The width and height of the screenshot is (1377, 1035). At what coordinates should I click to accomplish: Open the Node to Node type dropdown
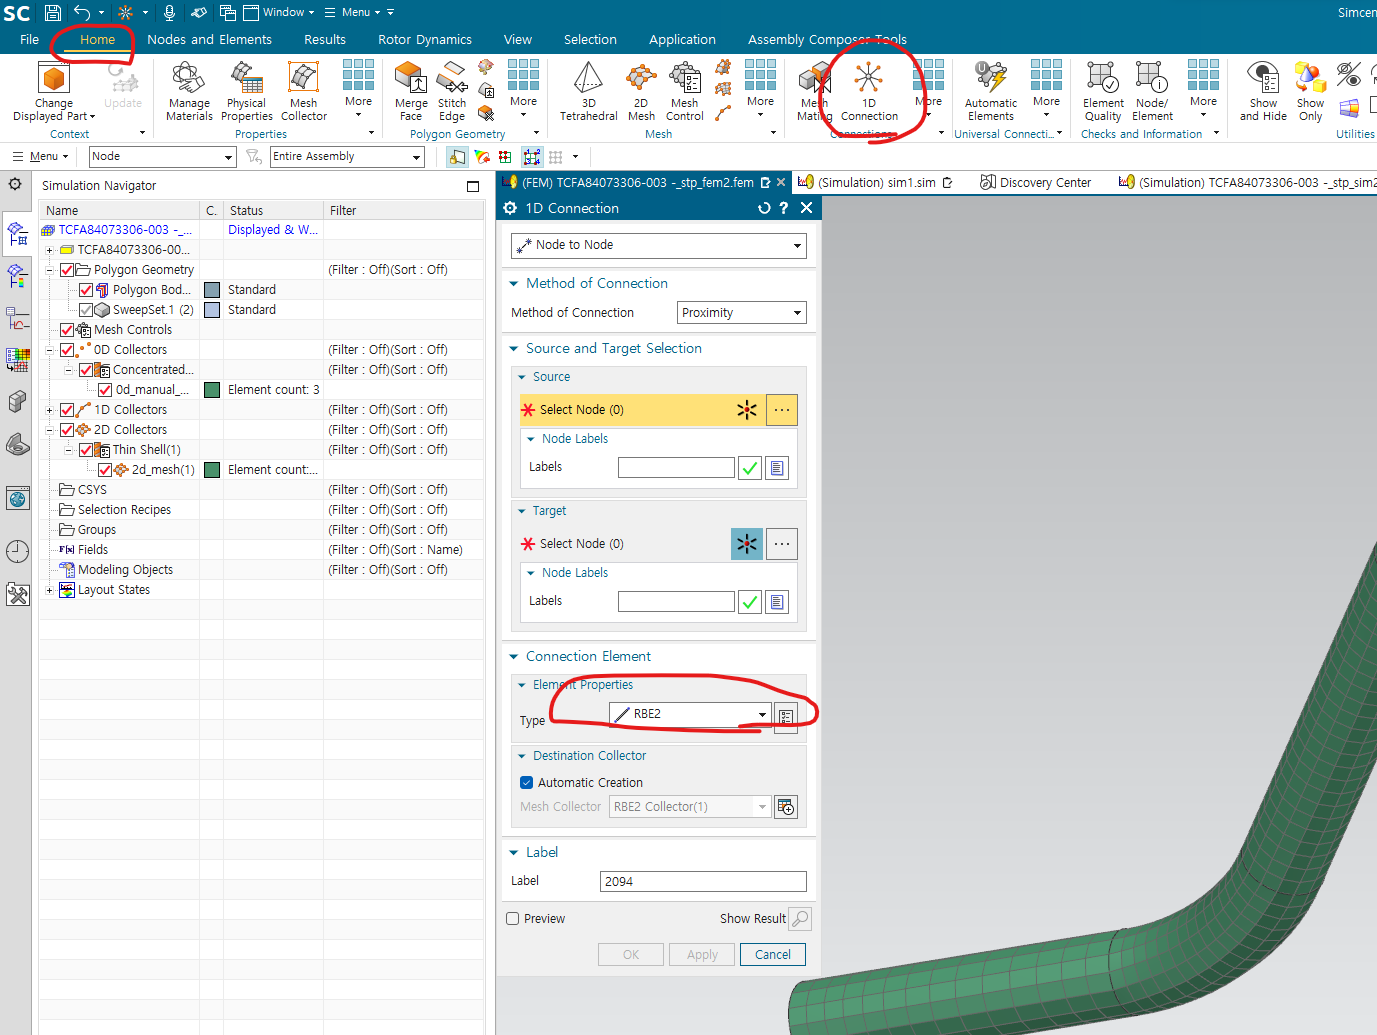[659, 246]
